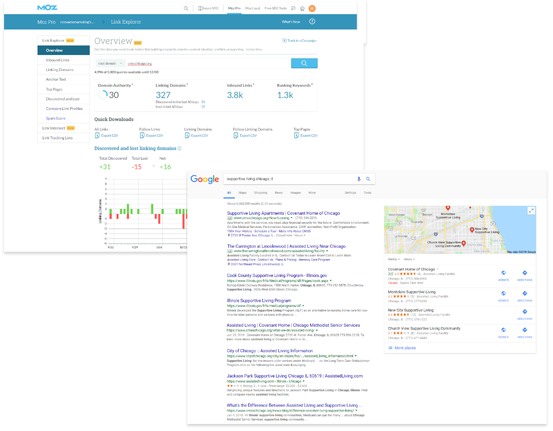
Task: Click Moz Pro breadcrumb in blue bar
Action: (x=47, y=22)
